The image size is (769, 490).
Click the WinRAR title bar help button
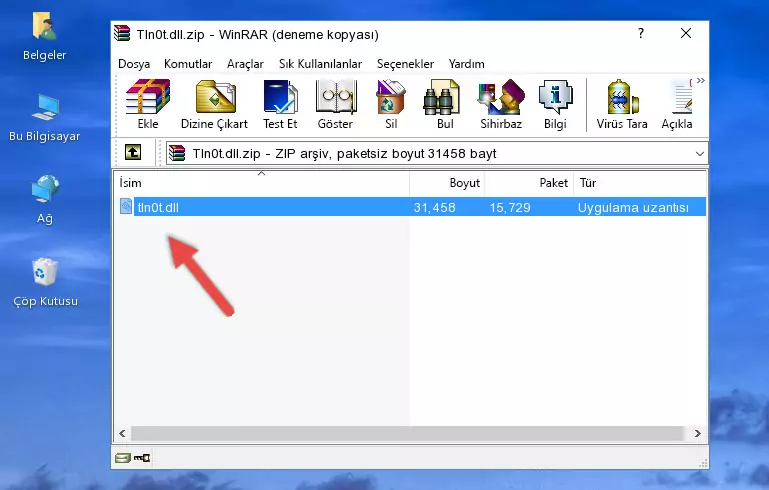click(641, 33)
